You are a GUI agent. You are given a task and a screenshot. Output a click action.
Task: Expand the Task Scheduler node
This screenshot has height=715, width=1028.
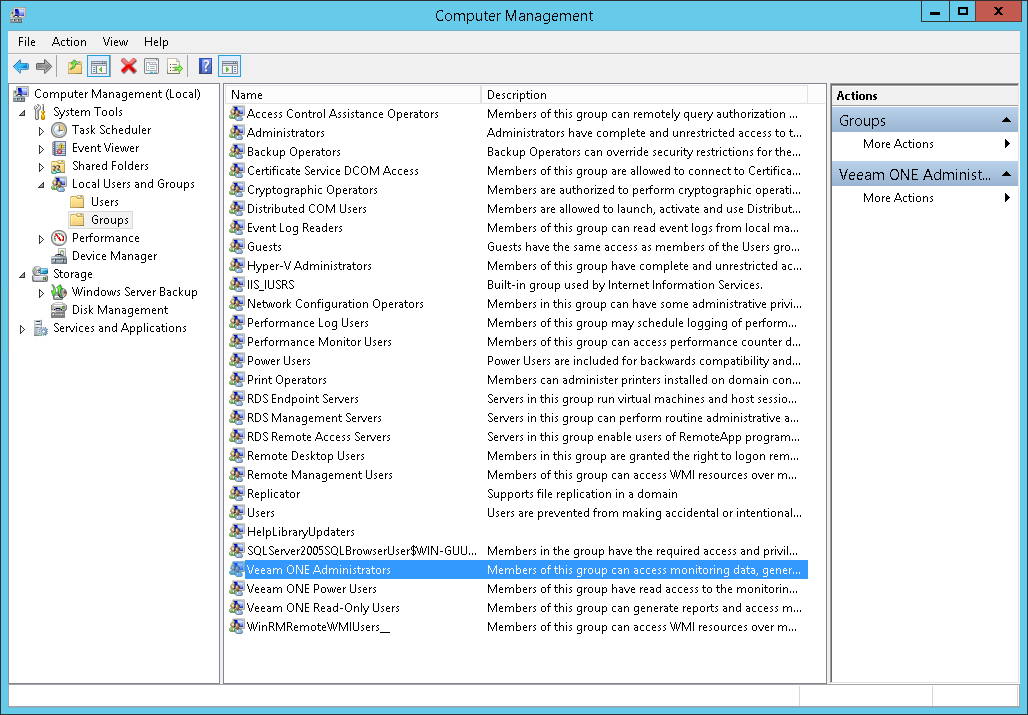pos(41,130)
